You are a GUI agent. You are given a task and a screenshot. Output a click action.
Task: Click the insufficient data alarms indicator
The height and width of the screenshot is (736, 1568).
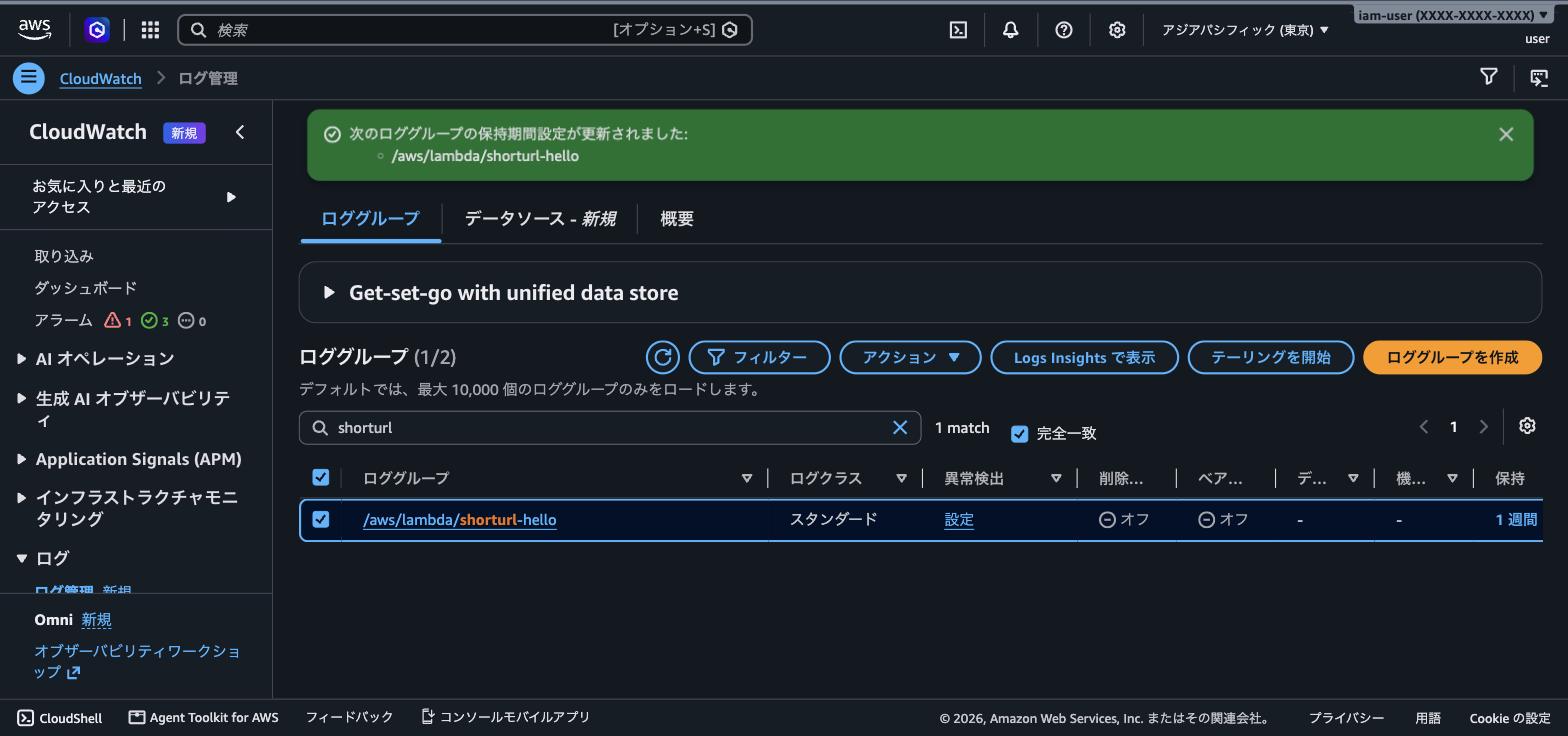click(x=192, y=321)
